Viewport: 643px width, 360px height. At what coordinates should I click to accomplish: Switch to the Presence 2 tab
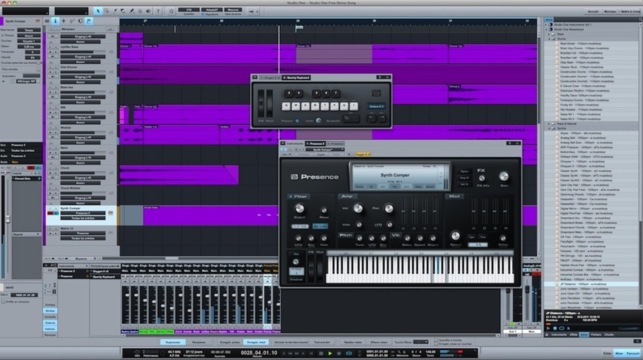pyautogui.click(x=315, y=144)
